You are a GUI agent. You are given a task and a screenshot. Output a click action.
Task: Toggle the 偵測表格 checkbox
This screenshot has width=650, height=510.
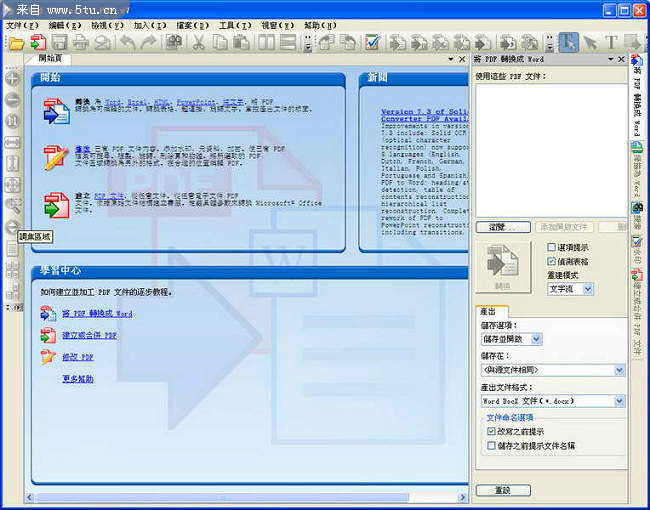(x=552, y=261)
